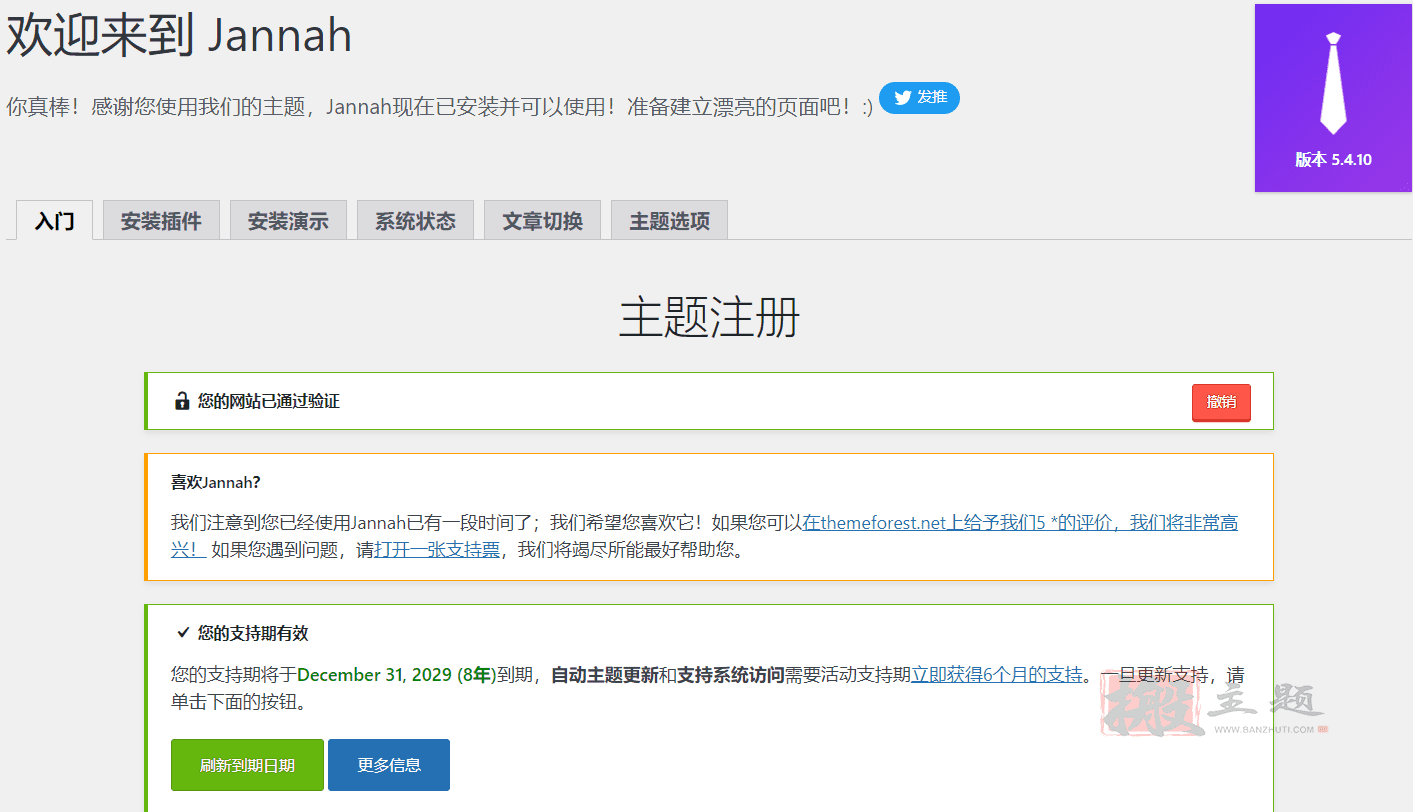The height and width of the screenshot is (812, 1413).
Task: Switch to the 安装演示 tab
Action: (x=288, y=221)
